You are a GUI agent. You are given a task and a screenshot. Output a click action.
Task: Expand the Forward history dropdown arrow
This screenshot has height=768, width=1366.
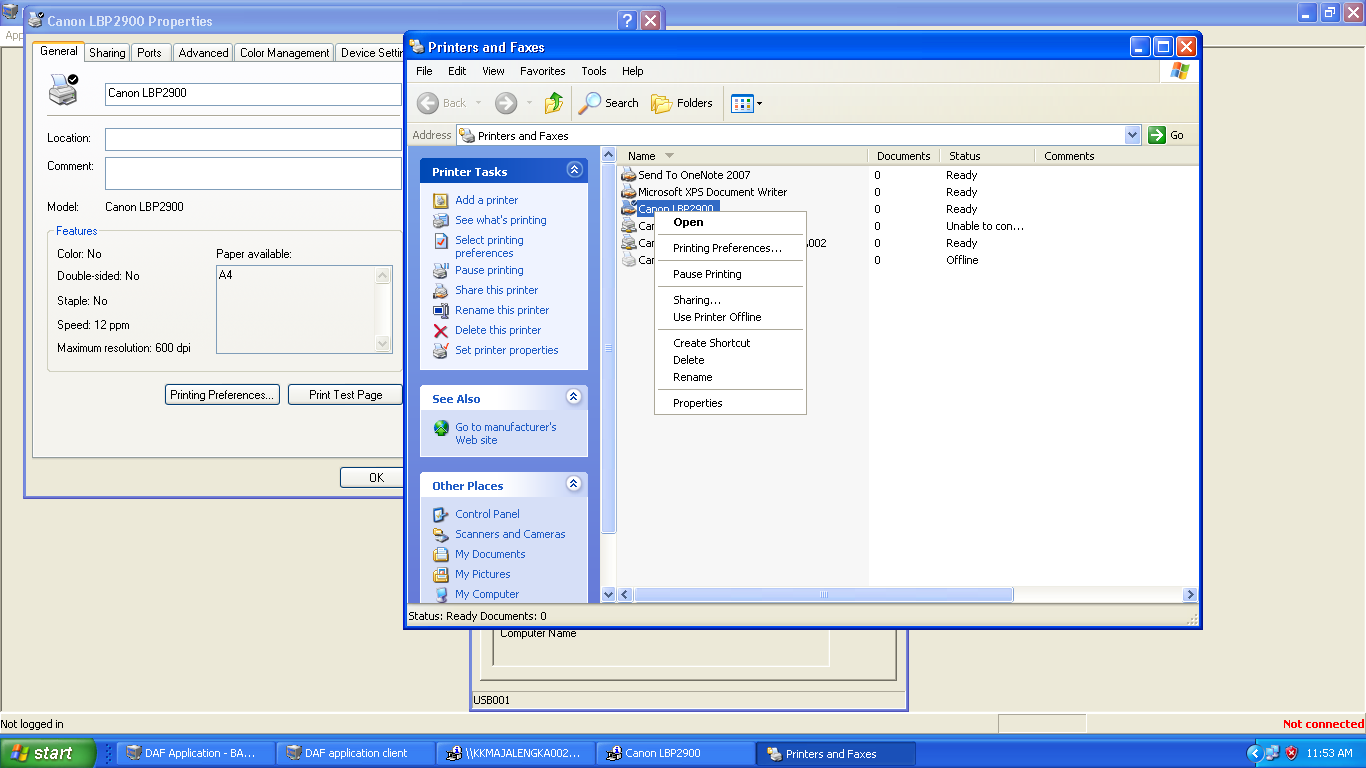coord(529,103)
